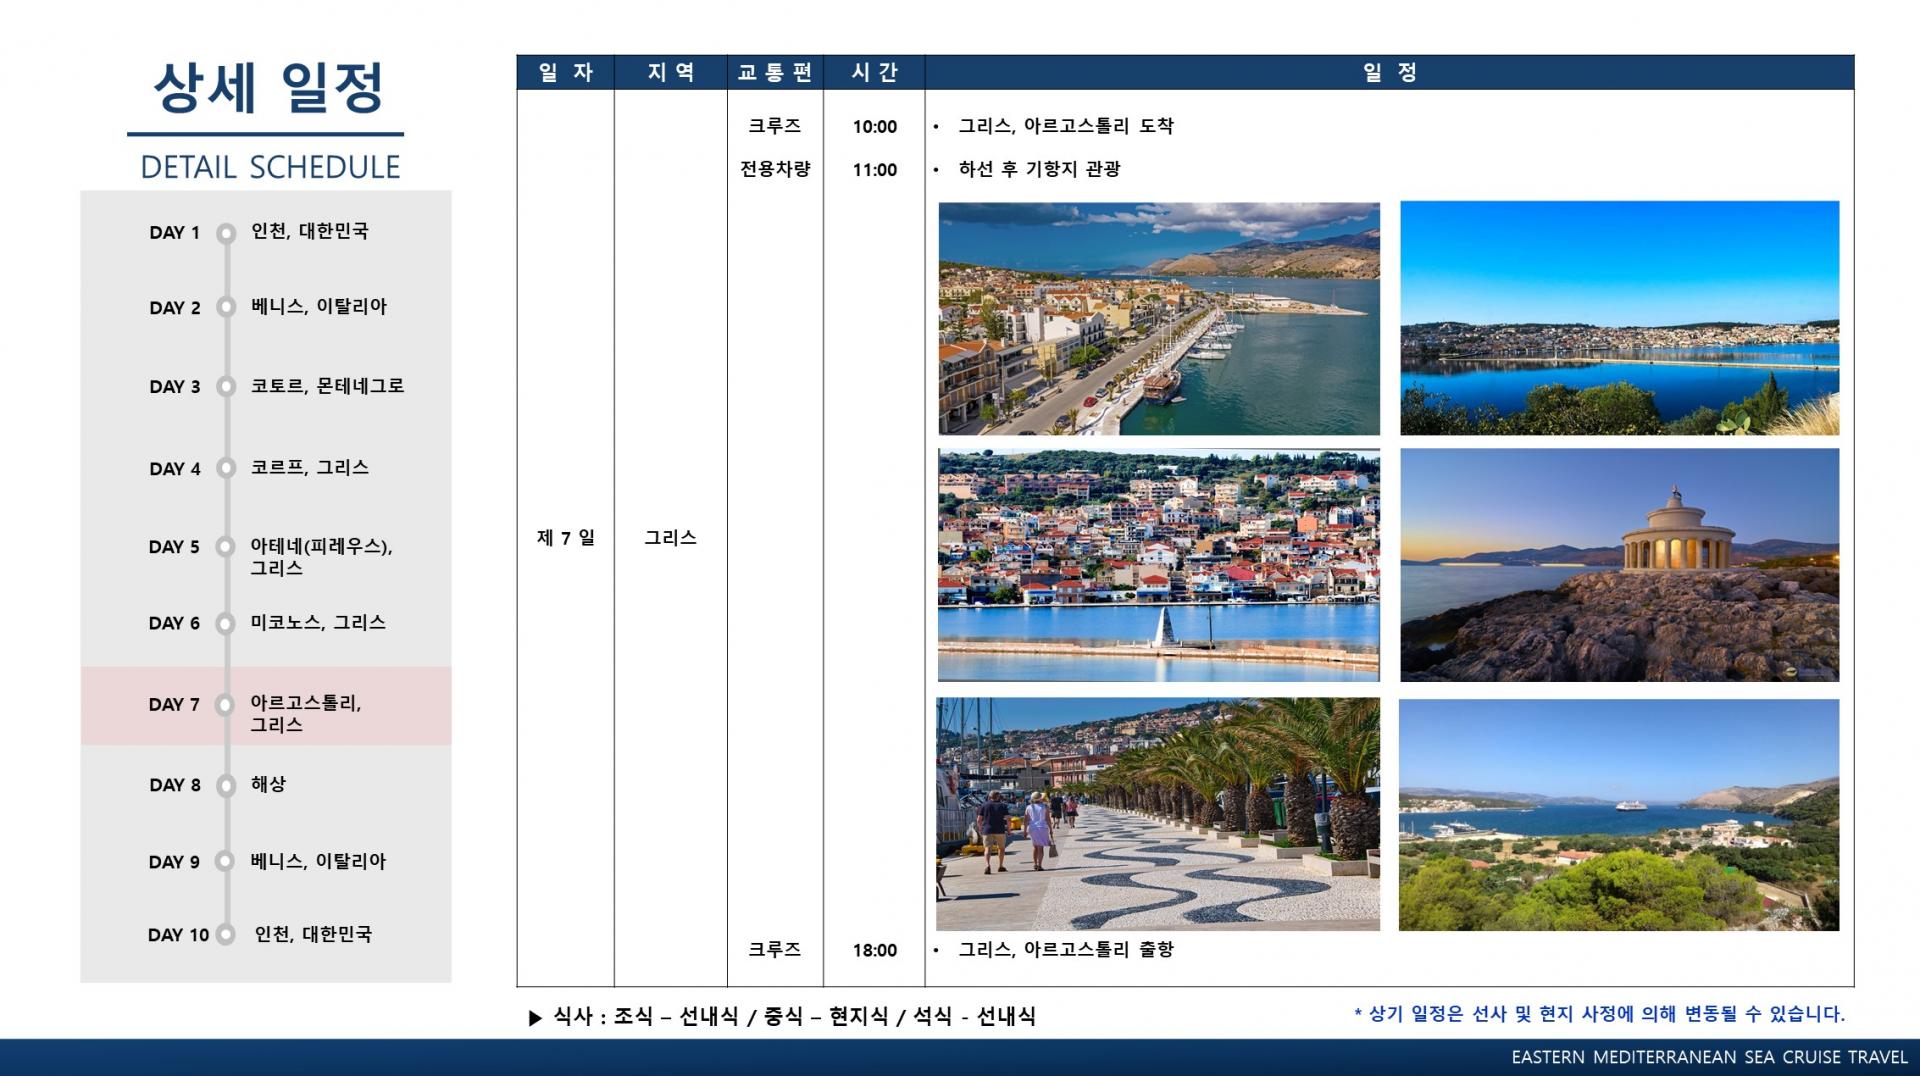Click the '베니스, 이탈리아' text beside DAY 2
The width and height of the screenshot is (1920, 1076).
click(319, 306)
